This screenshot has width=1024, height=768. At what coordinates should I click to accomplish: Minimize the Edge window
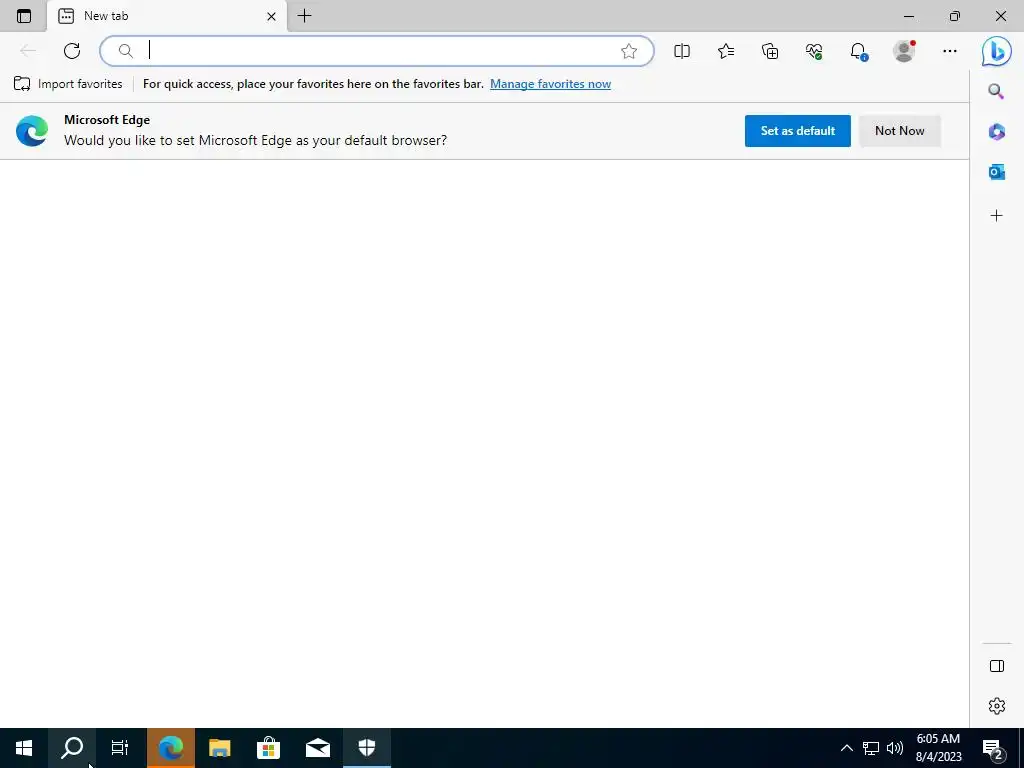coord(908,16)
